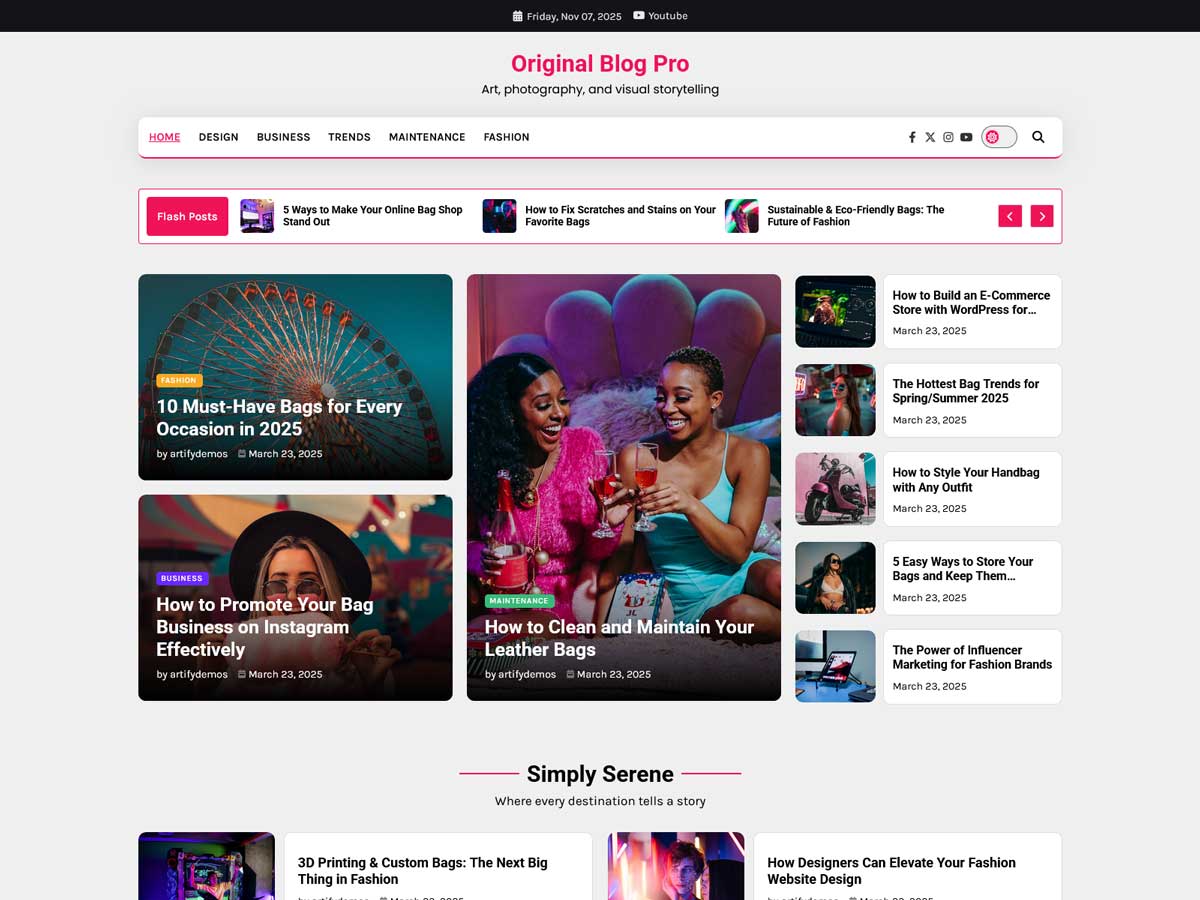Viewport: 1200px width, 900px height.
Task: Click thumbnail of Sustainable Bags flash post
Action: [741, 216]
